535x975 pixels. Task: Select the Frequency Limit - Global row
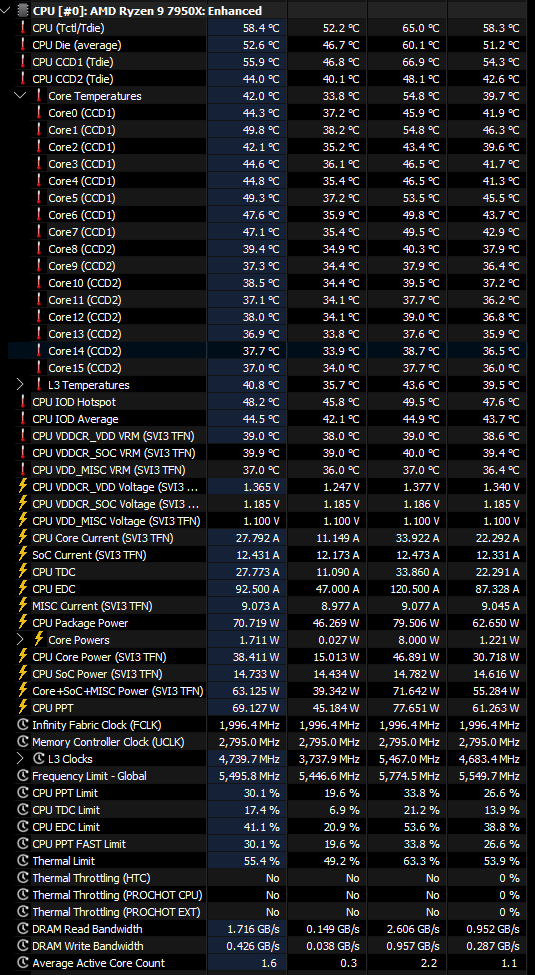268,775
